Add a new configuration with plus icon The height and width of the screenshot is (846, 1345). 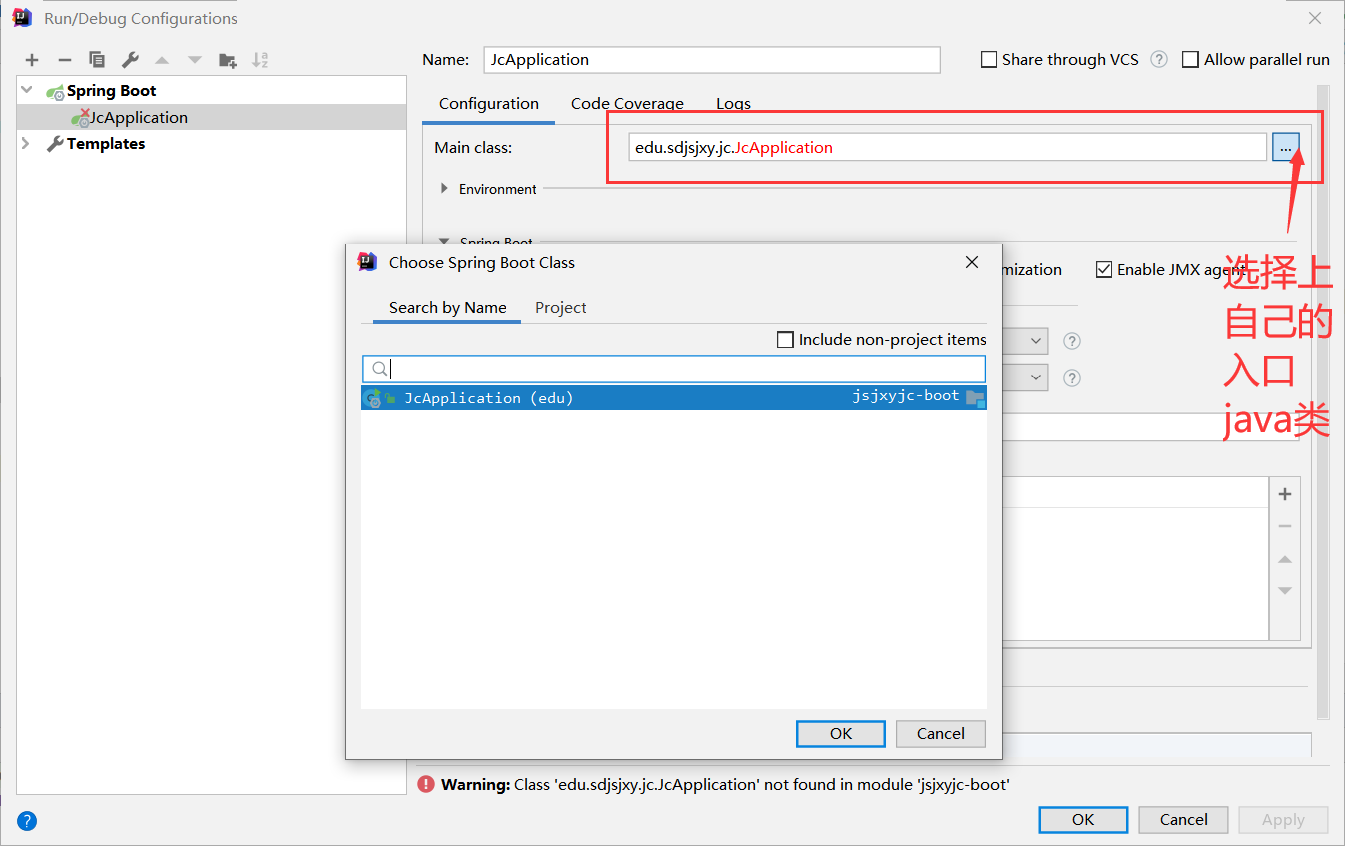click(x=32, y=60)
